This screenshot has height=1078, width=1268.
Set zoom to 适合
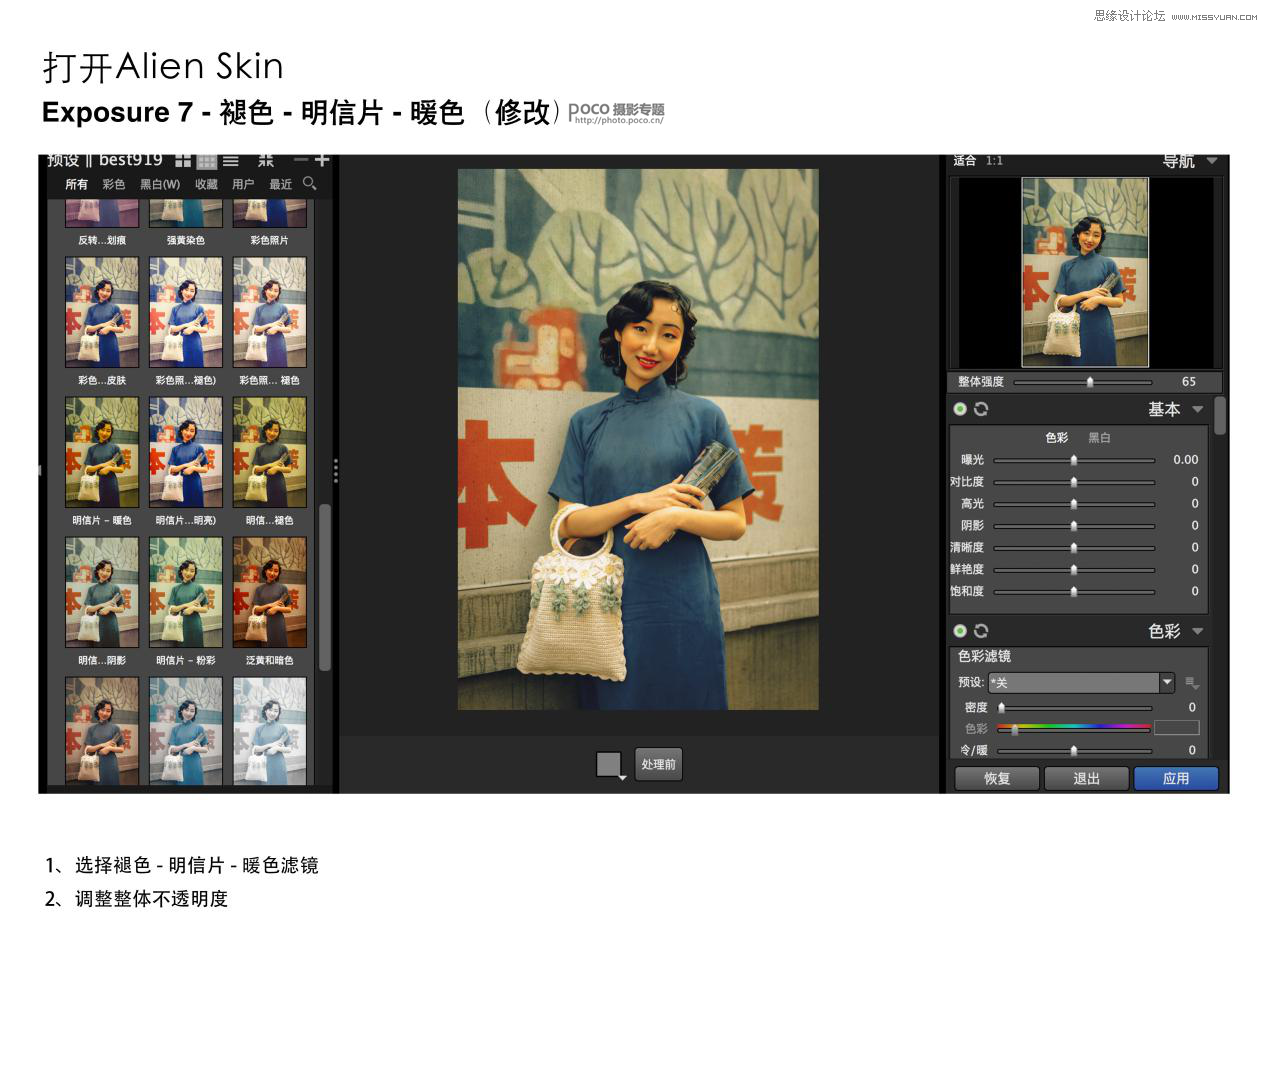click(x=965, y=161)
